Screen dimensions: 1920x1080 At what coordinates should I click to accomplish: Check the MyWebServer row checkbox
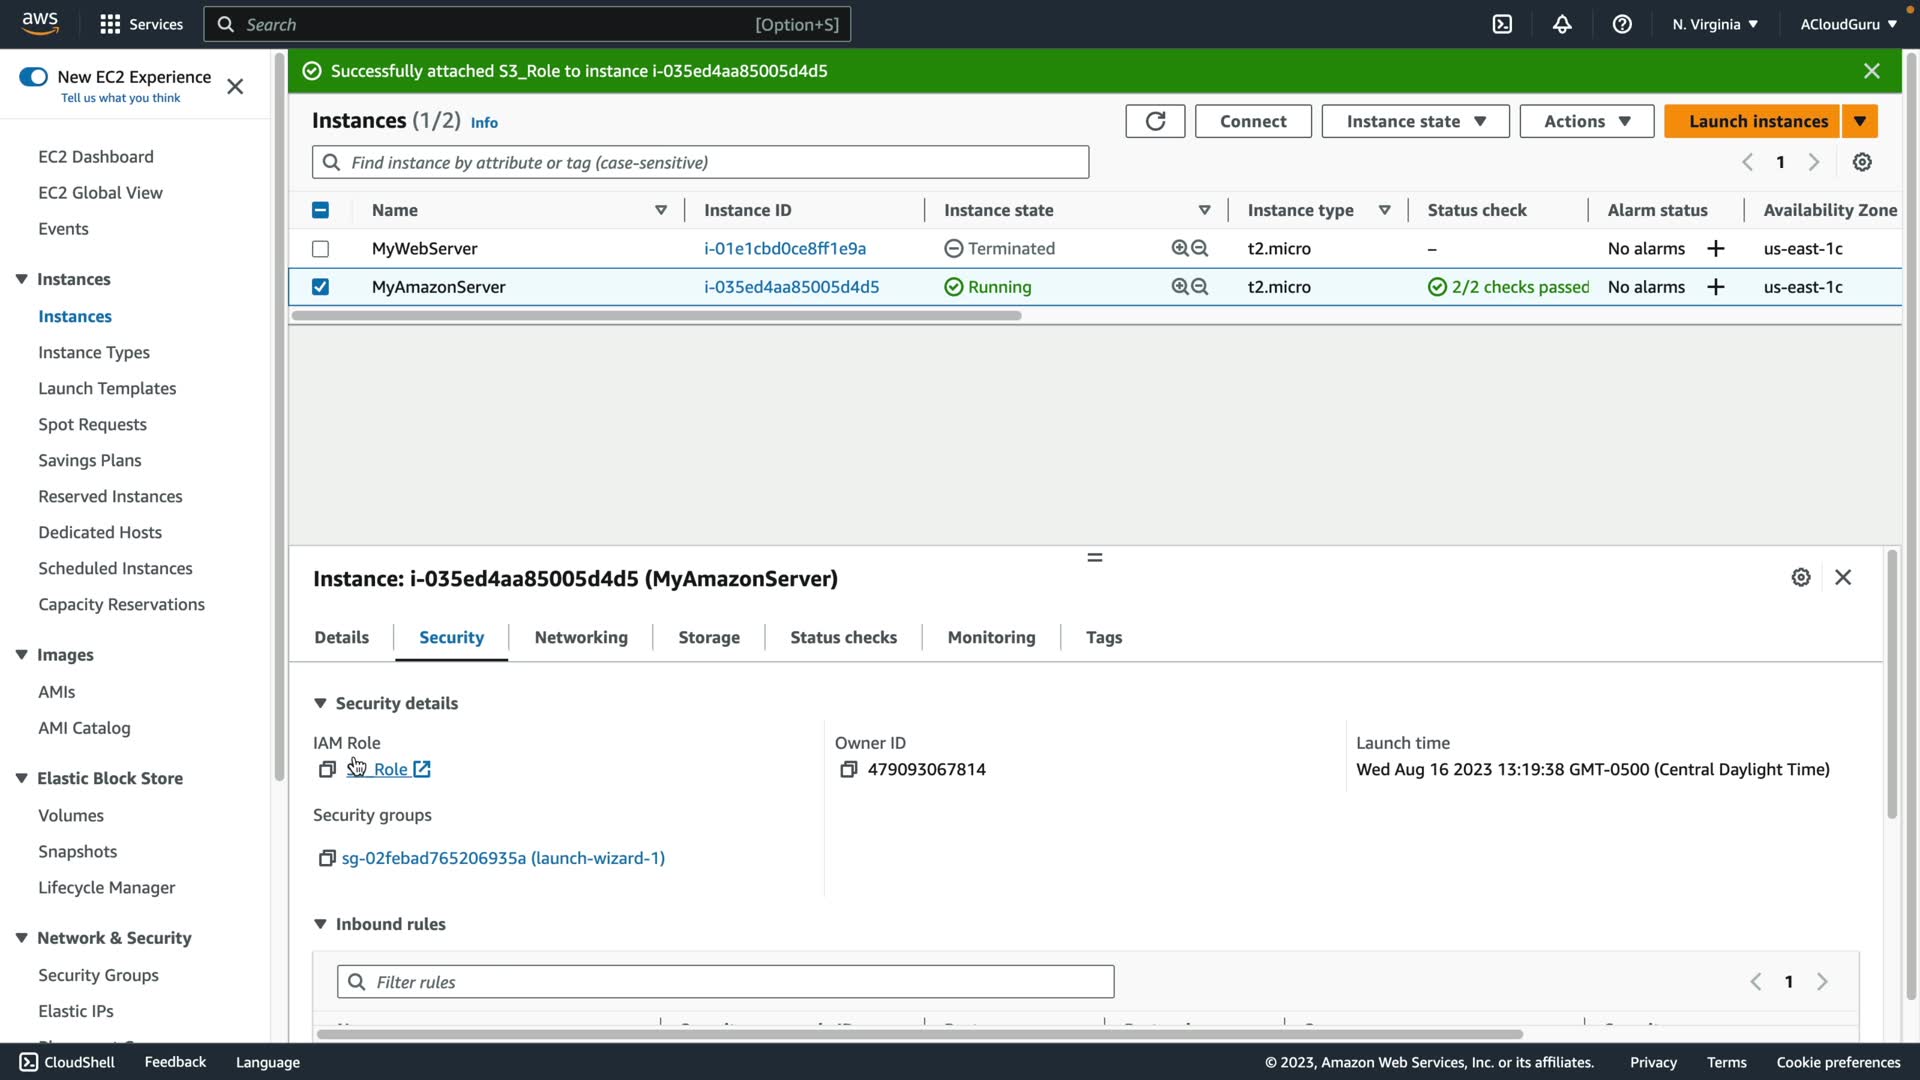[x=320, y=249]
